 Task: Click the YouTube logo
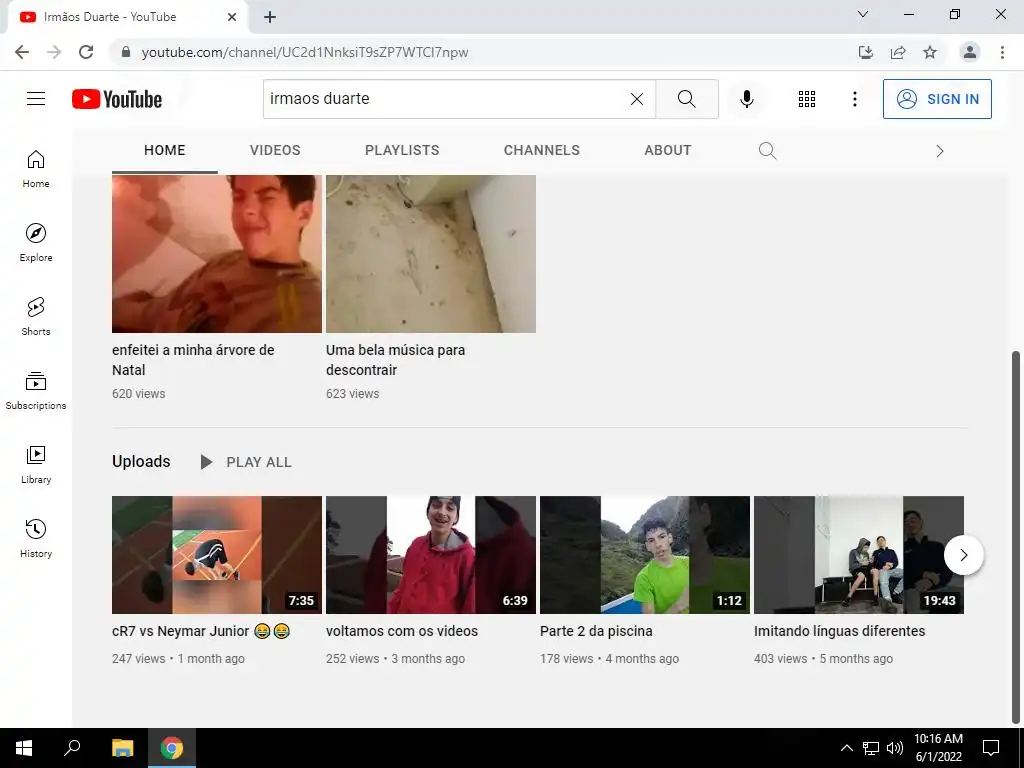[117, 99]
